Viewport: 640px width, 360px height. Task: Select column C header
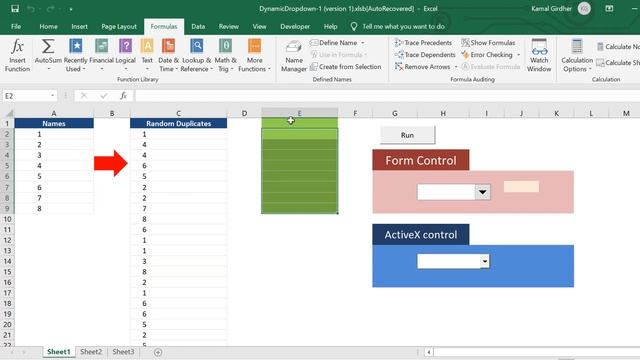pyautogui.click(x=178, y=113)
